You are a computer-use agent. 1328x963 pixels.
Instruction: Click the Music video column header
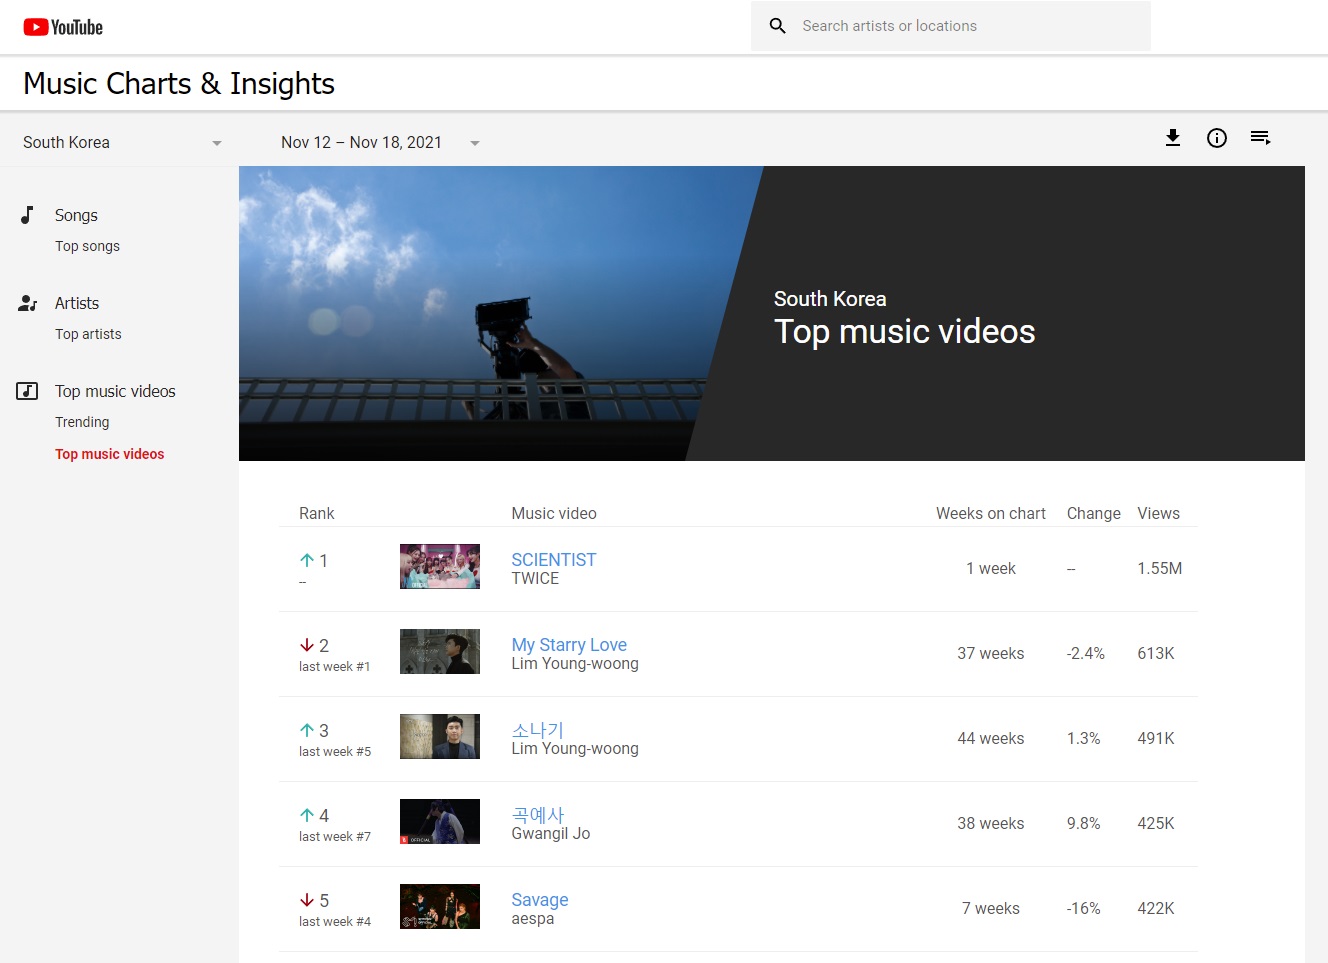point(554,513)
